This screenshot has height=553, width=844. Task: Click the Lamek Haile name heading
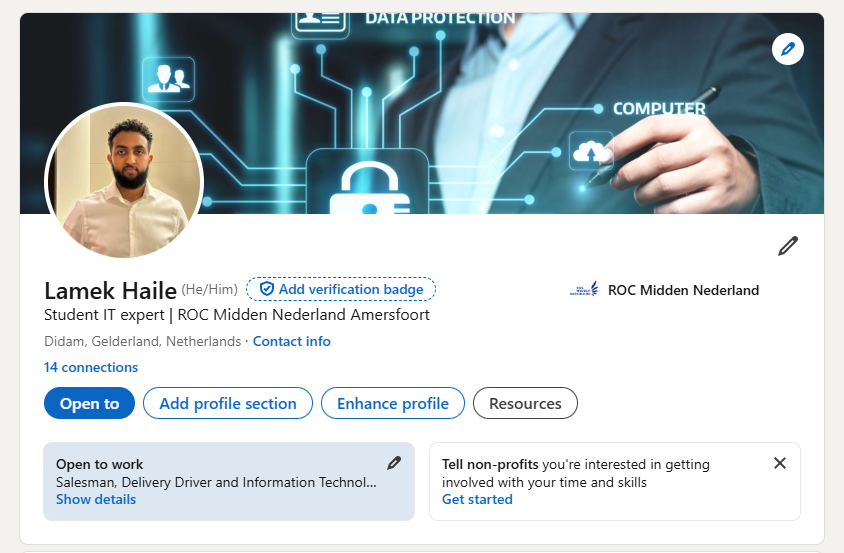[110, 290]
